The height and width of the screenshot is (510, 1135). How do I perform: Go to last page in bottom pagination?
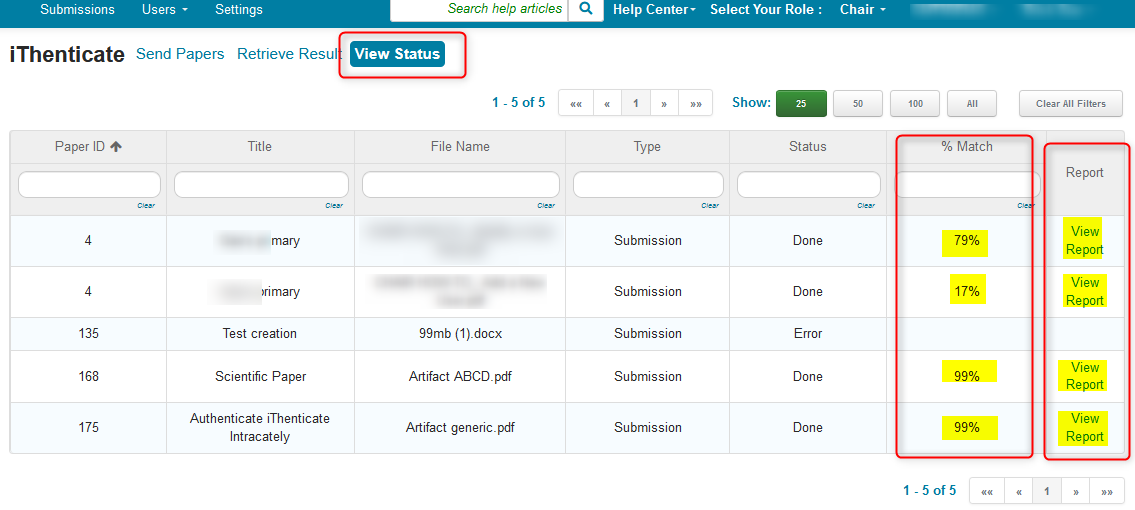1106,491
